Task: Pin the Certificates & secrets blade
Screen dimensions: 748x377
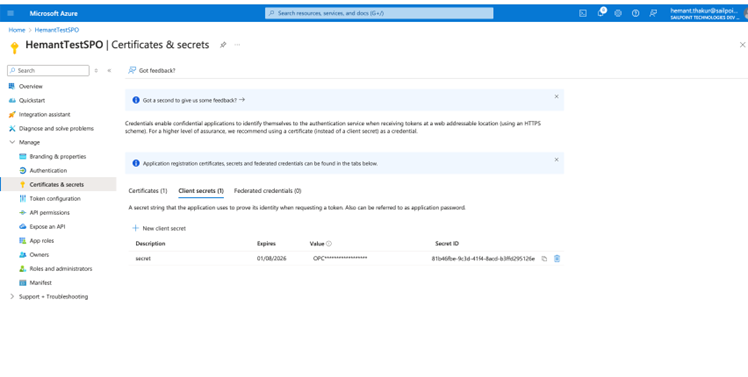Action: 223,45
